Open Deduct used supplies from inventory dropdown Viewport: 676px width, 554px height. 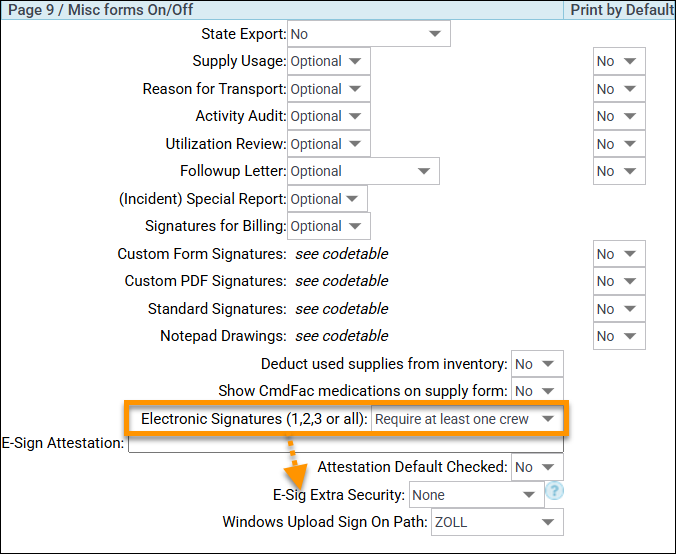pos(536,364)
